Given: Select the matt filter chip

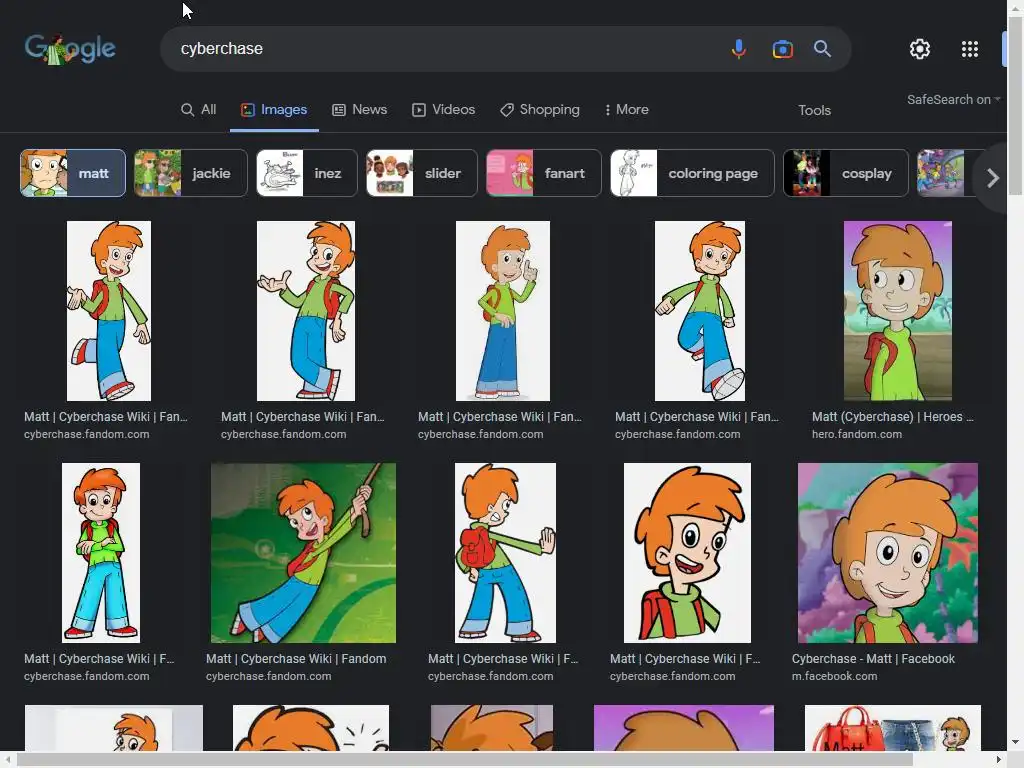Looking at the screenshot, I should (72, 173).
